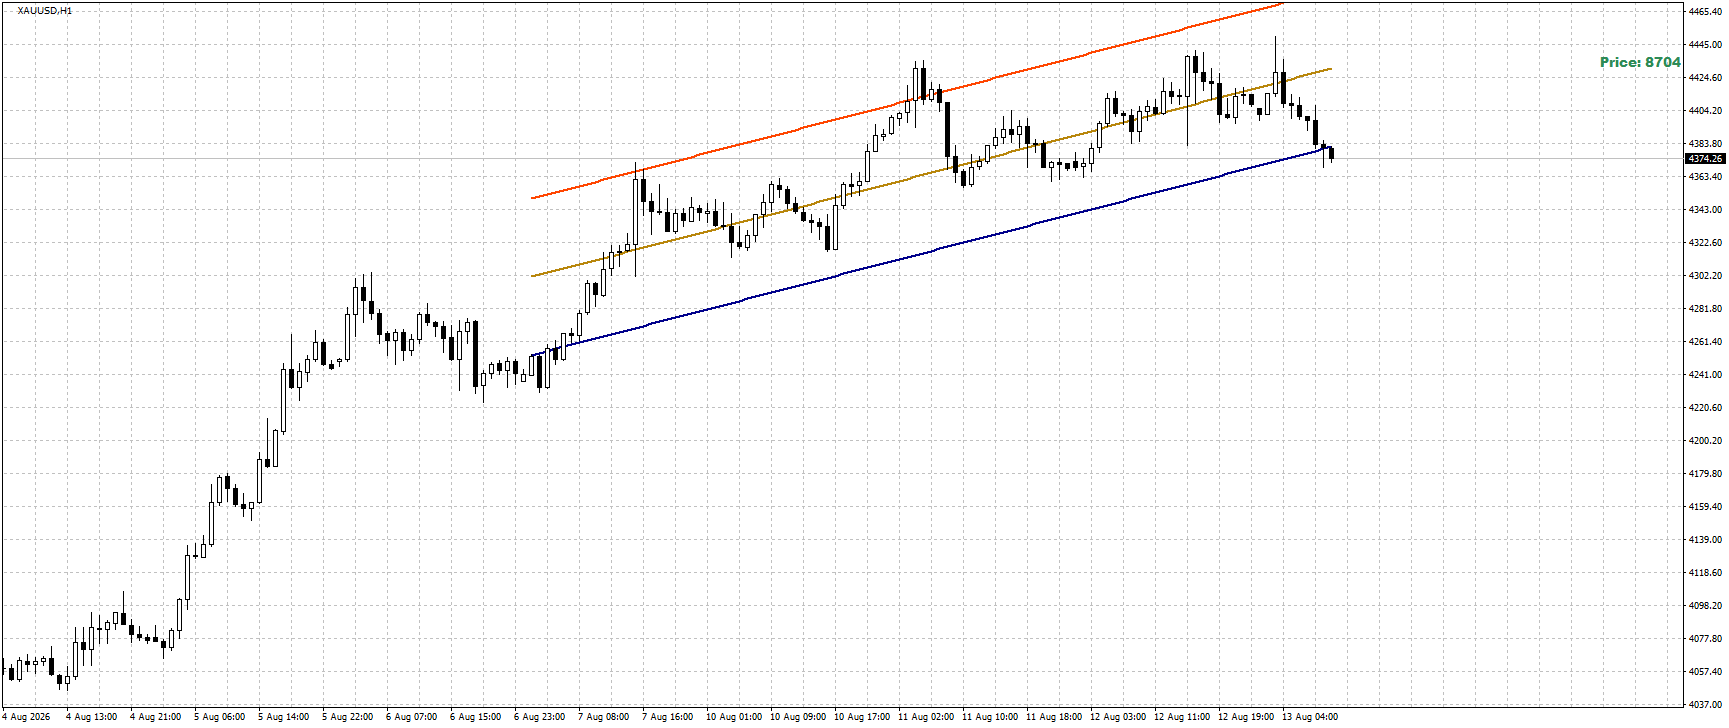Screen dimensions: 1729x728
Task: Click the 4424.60 price axis label
Action: click(x=1705, y=77)
